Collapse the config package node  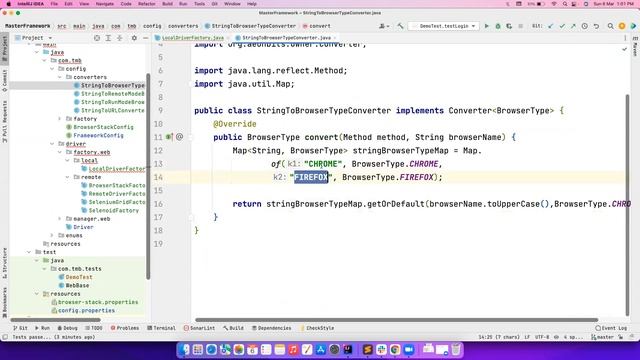tap(52, 69)
